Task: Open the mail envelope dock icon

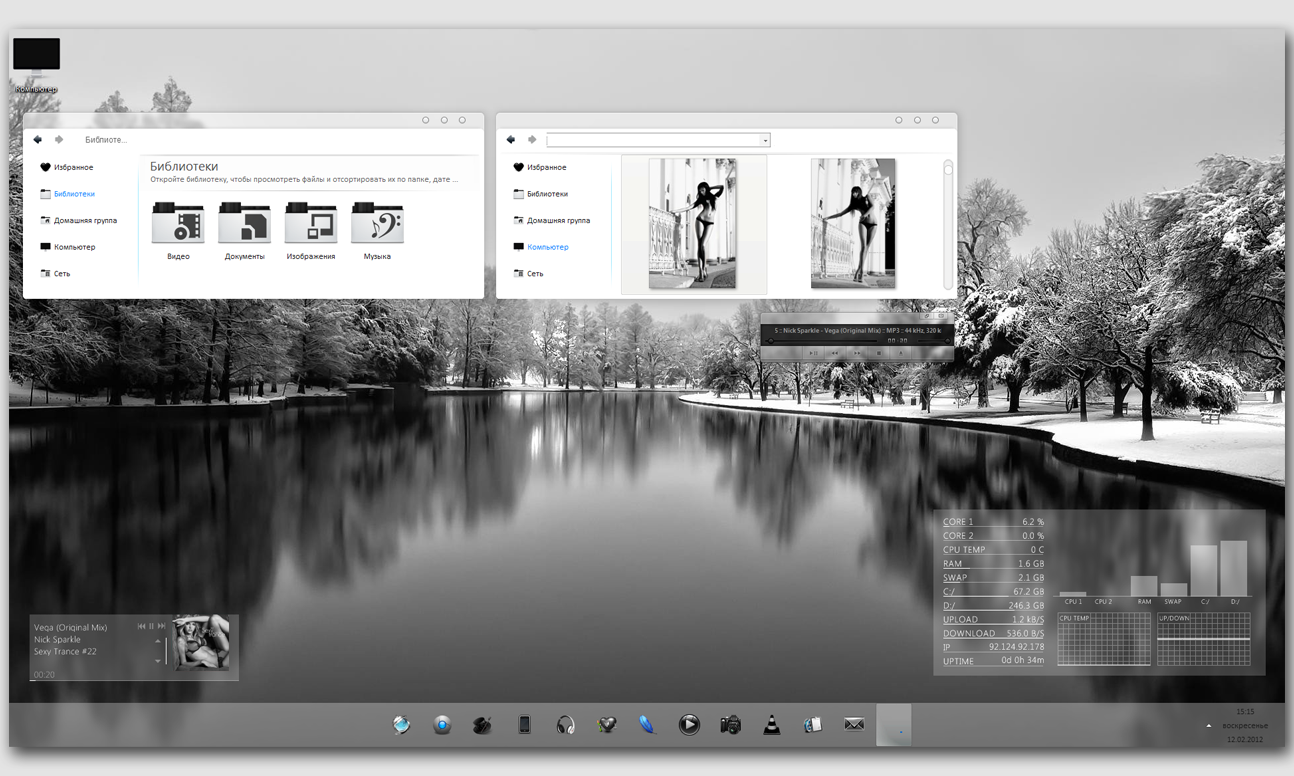Action: (853, 725)
